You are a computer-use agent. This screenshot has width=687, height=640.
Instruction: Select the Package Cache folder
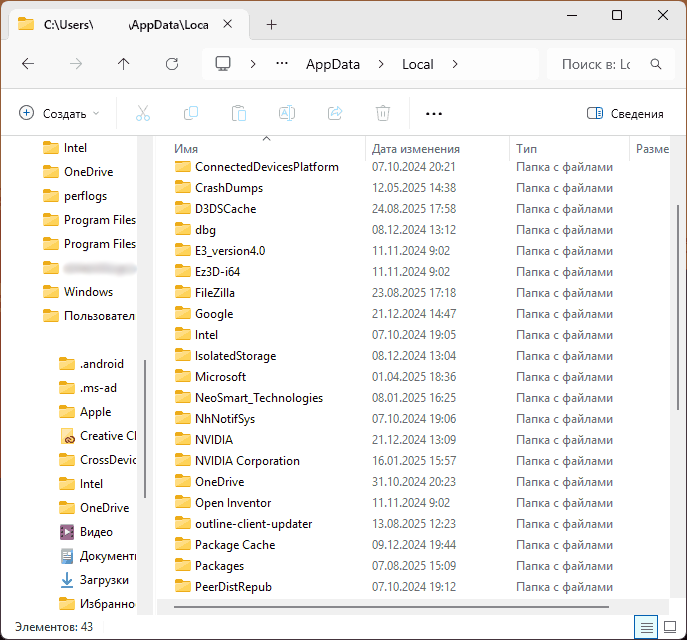point(225,545)
